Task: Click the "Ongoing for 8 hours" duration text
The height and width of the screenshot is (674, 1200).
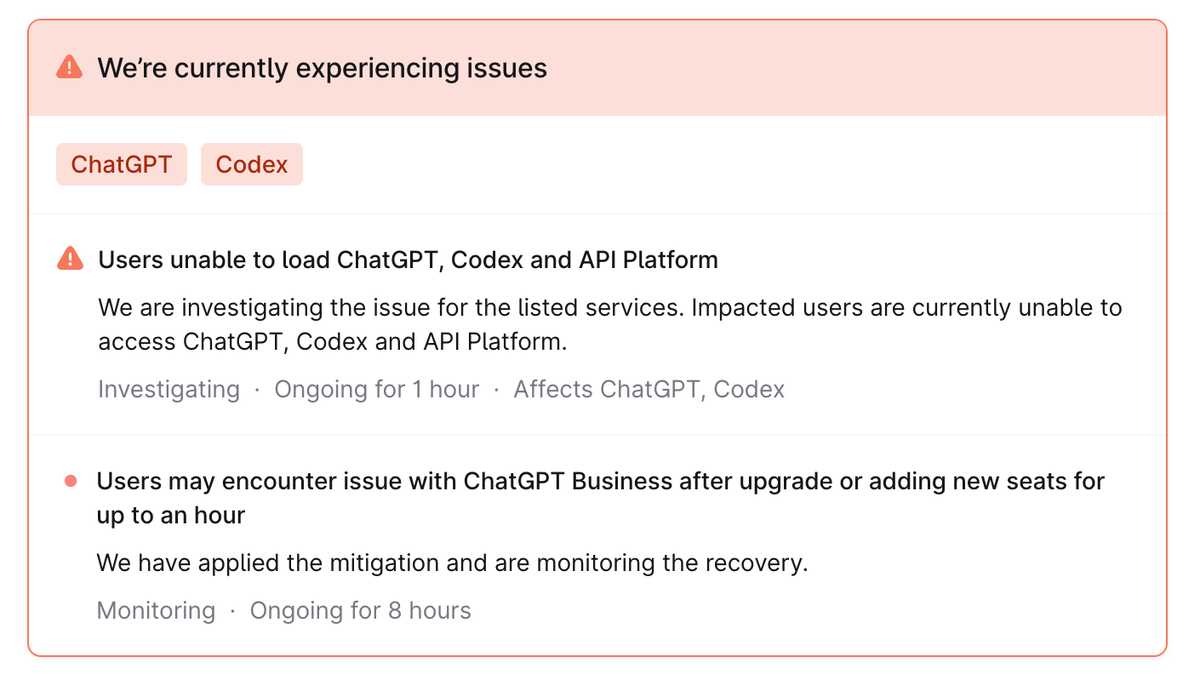Action: [x=360, y=610]
